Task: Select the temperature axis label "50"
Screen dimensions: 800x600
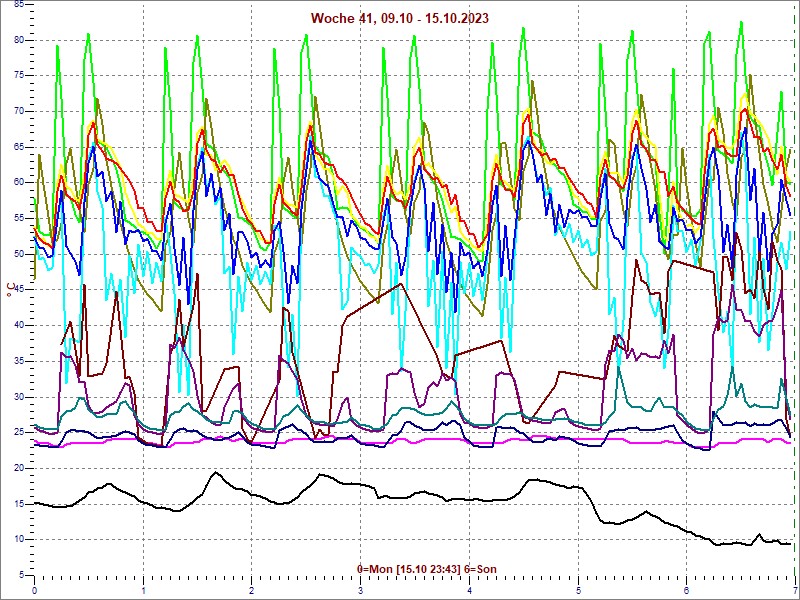Action: 18,254
